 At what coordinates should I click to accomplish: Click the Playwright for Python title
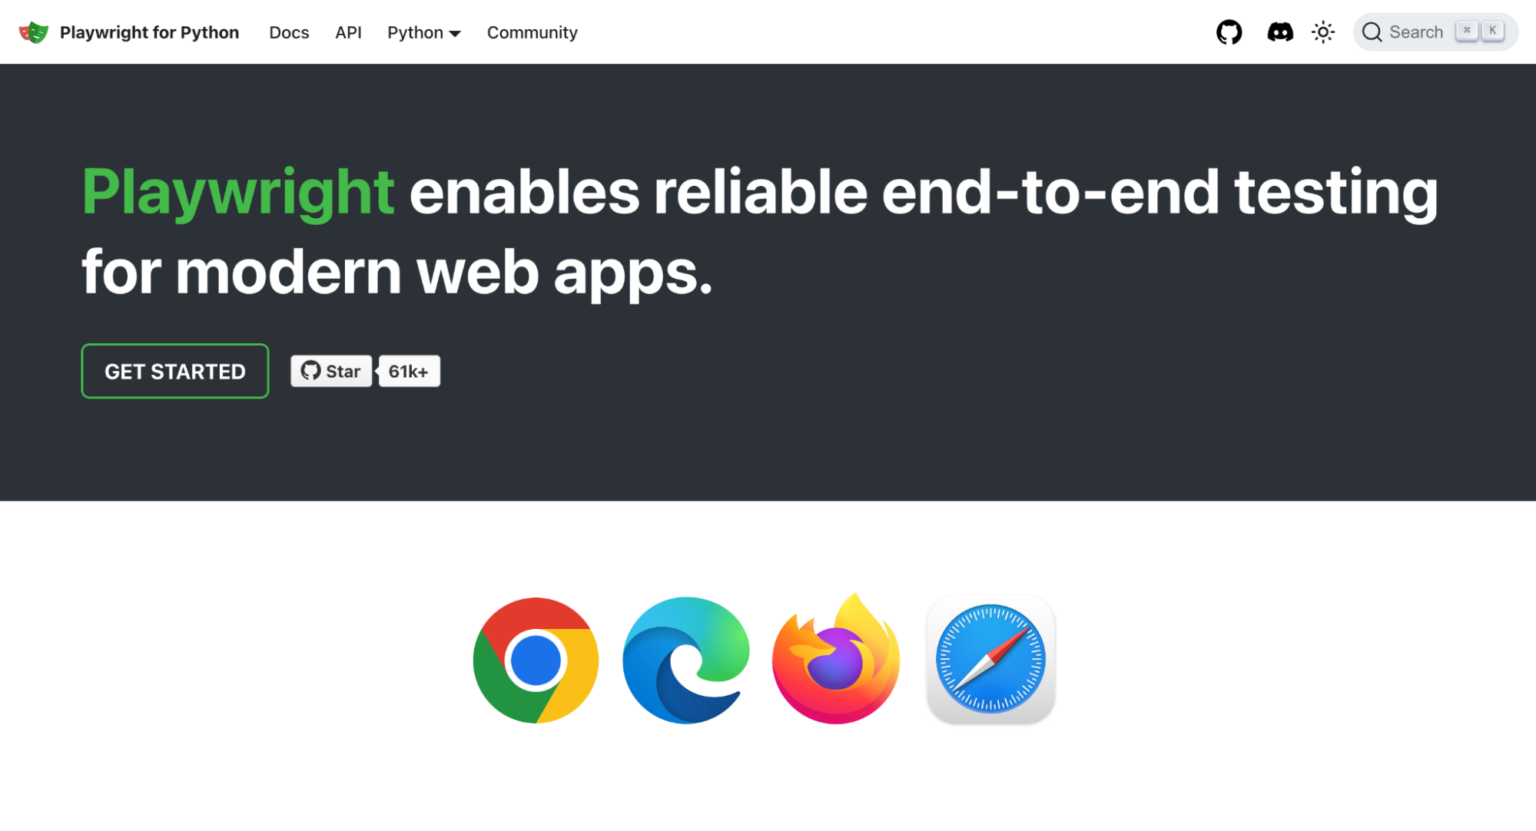pos(149,32)
